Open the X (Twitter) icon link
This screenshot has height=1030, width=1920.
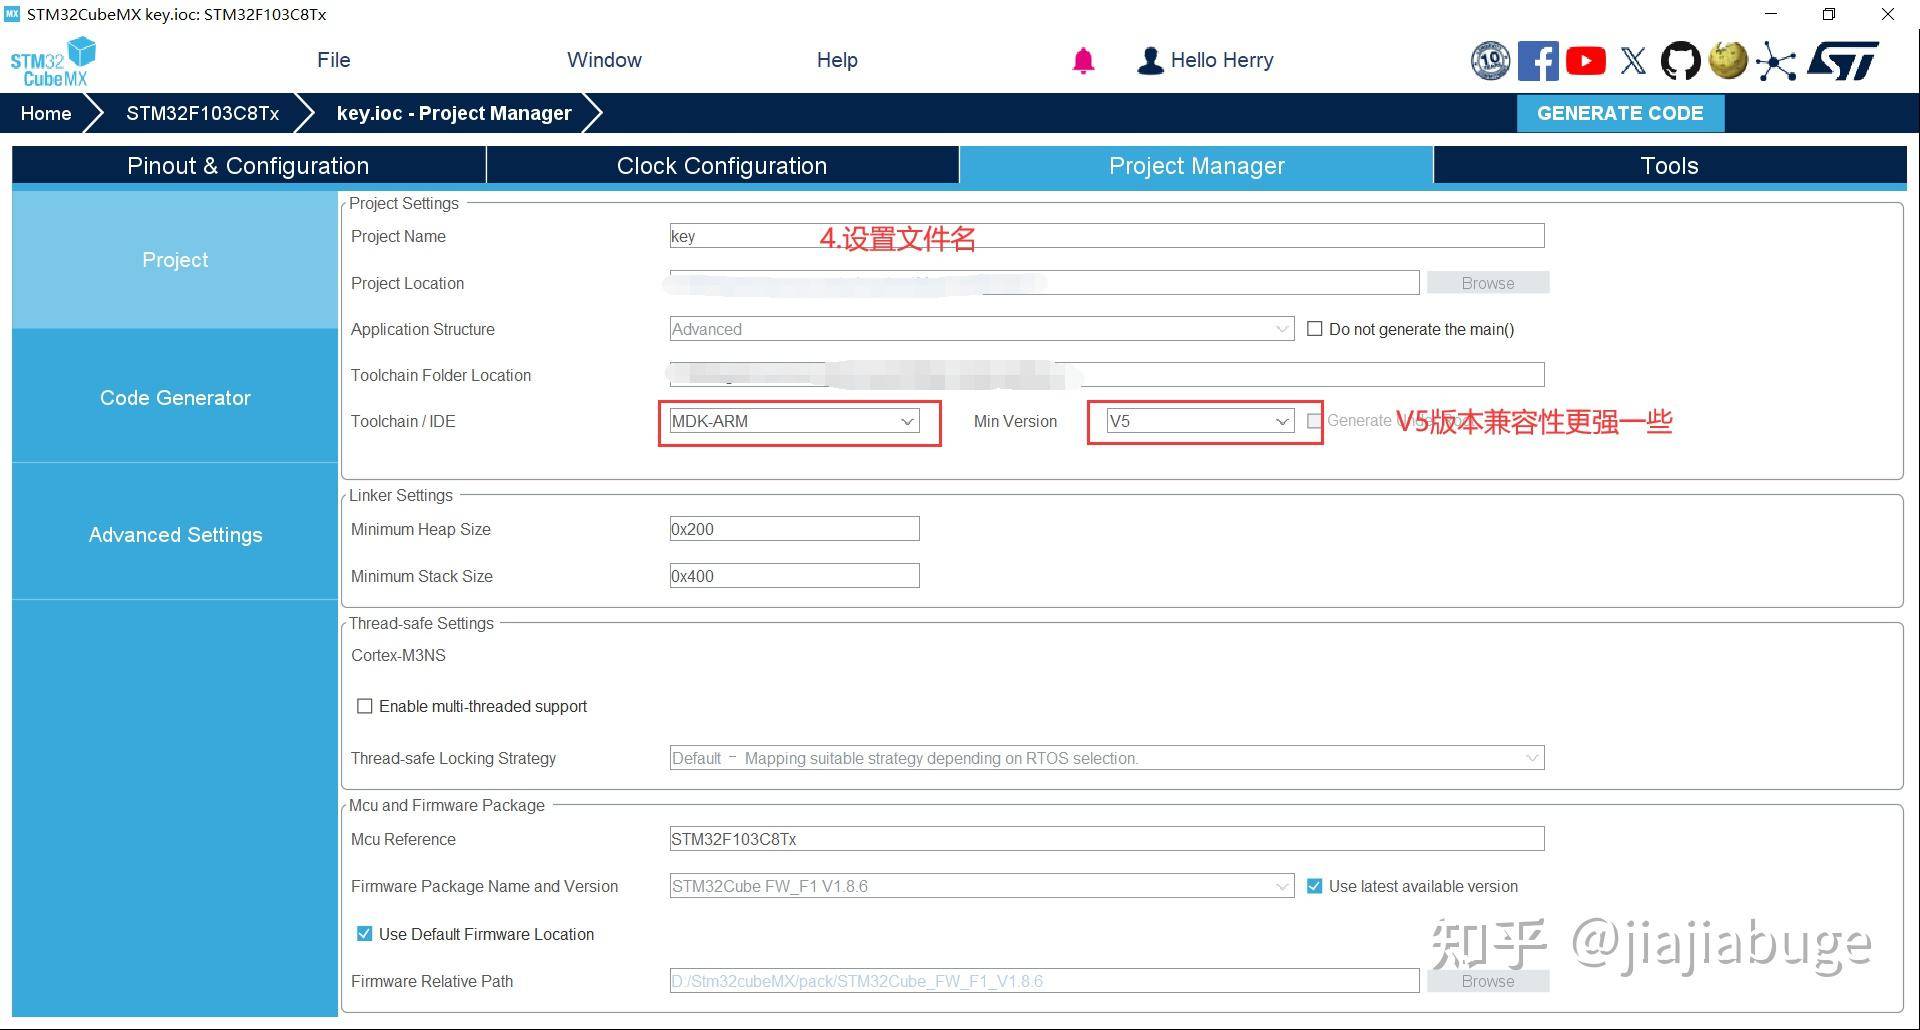coord(1633,61)
